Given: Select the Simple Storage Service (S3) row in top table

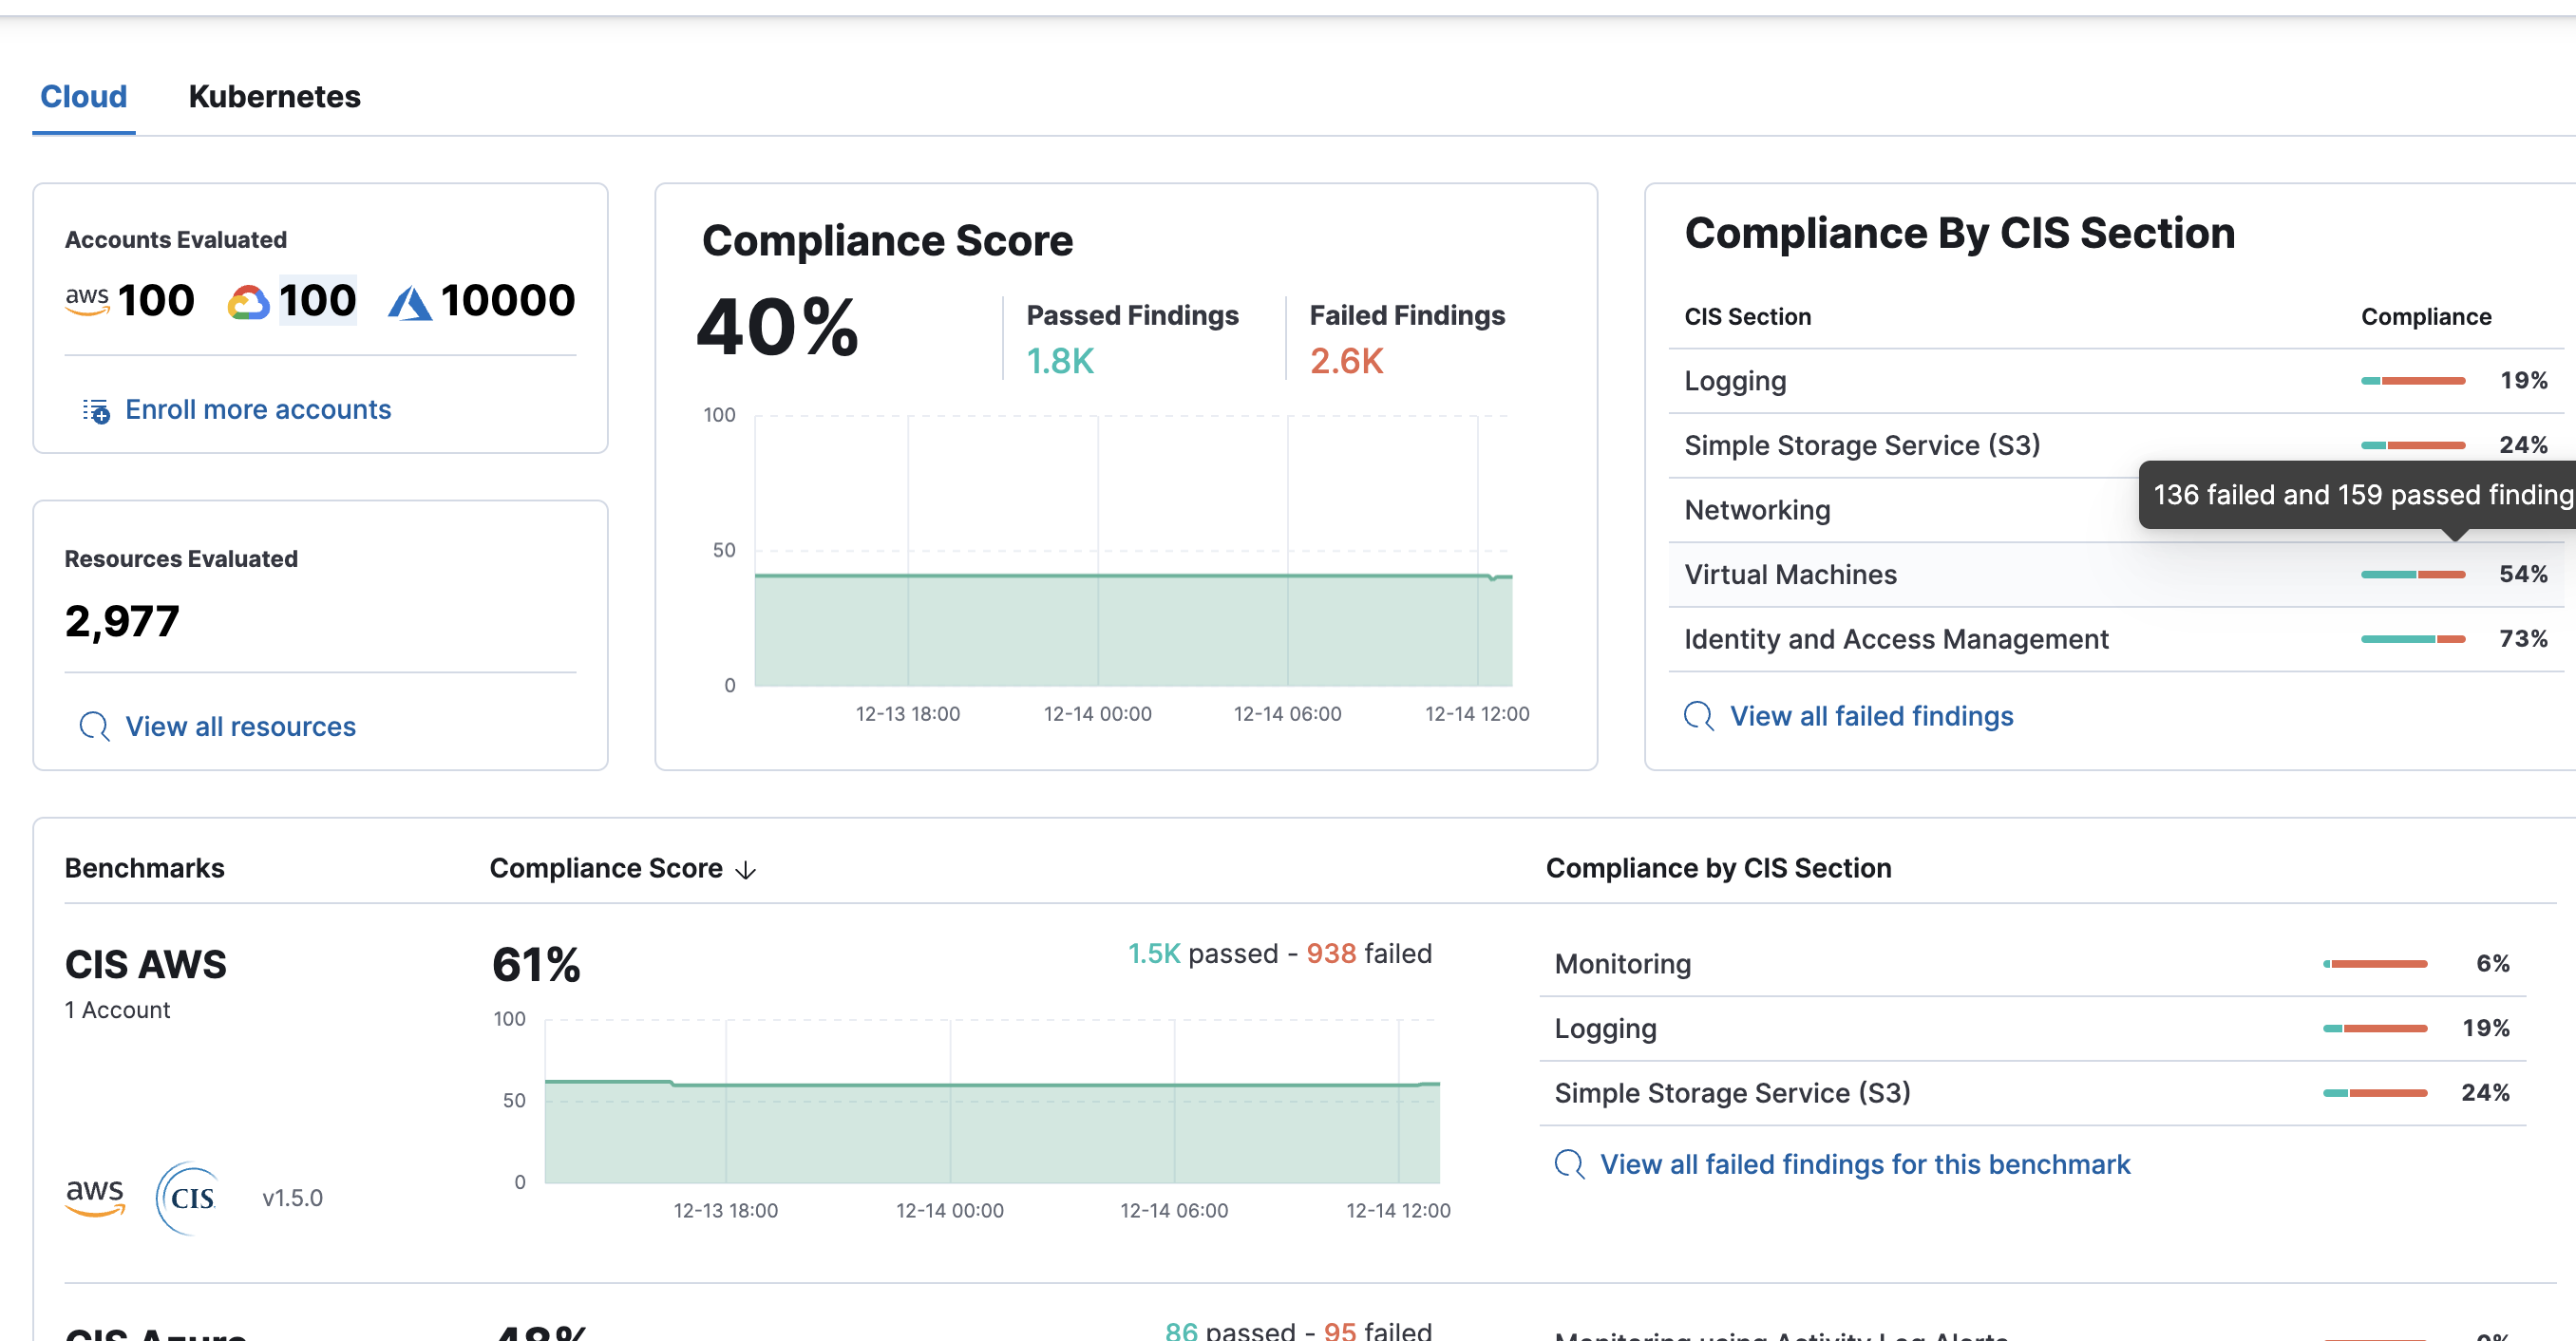Looking at the screenshot, I should pyautogui.click(x=2116, y=445).
